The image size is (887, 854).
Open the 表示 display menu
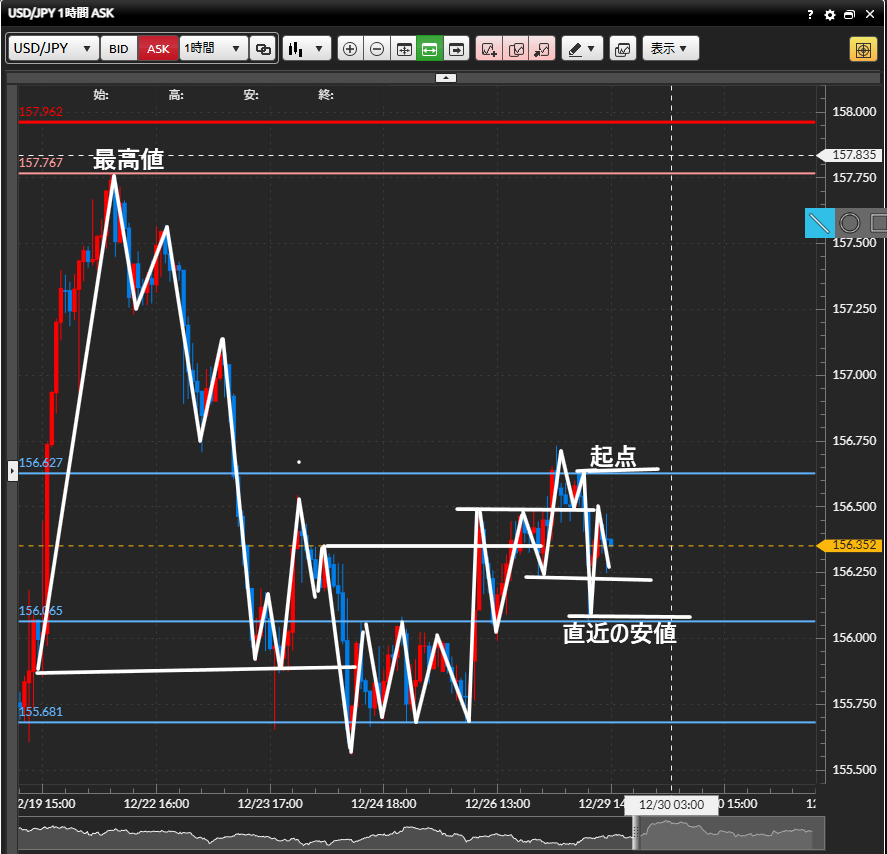pos(669,49)
